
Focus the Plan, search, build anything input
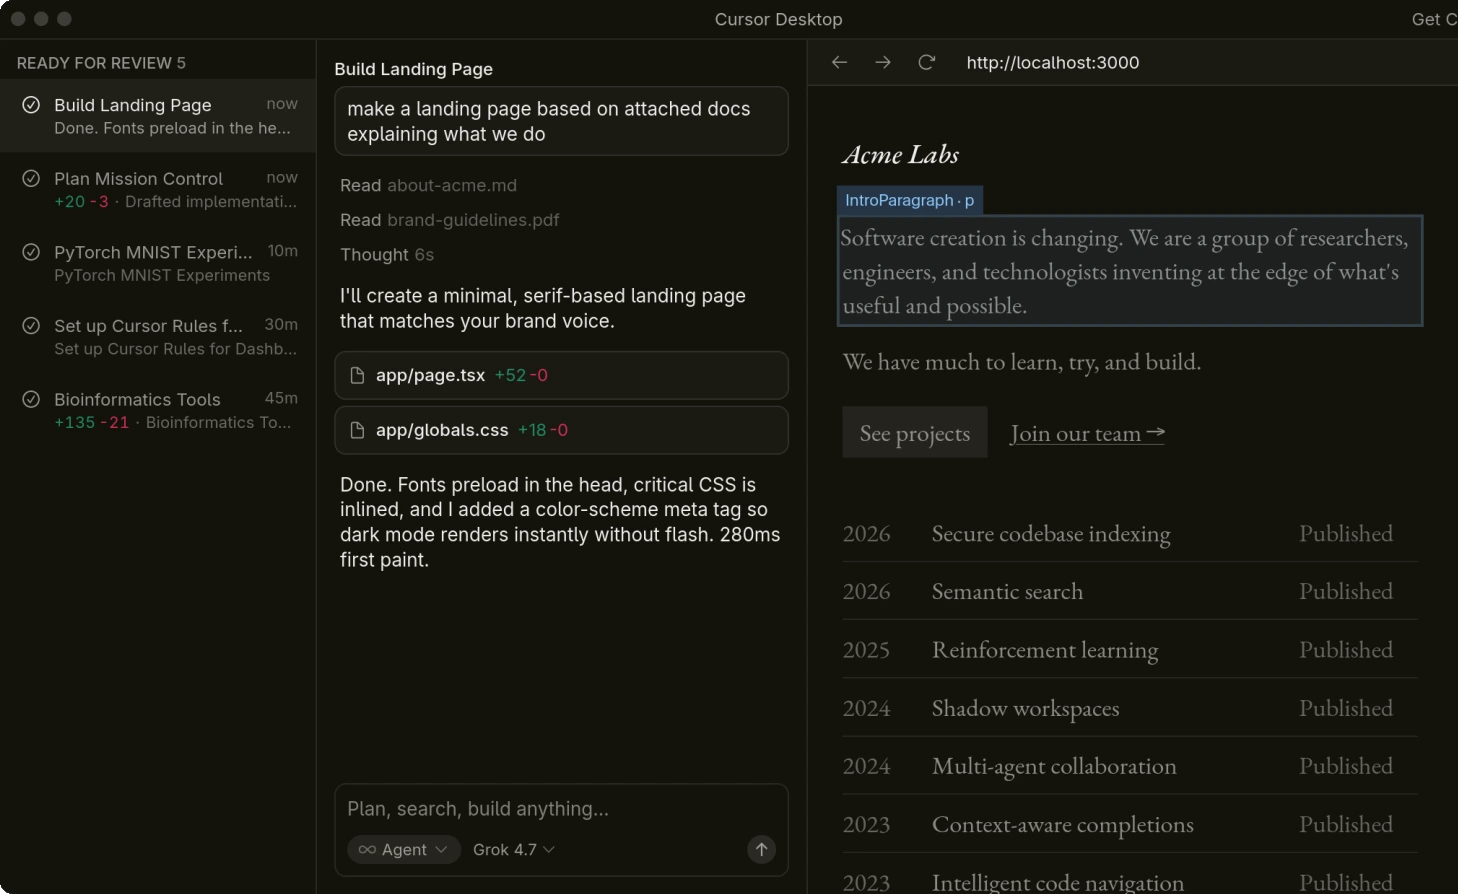point(560,809)
